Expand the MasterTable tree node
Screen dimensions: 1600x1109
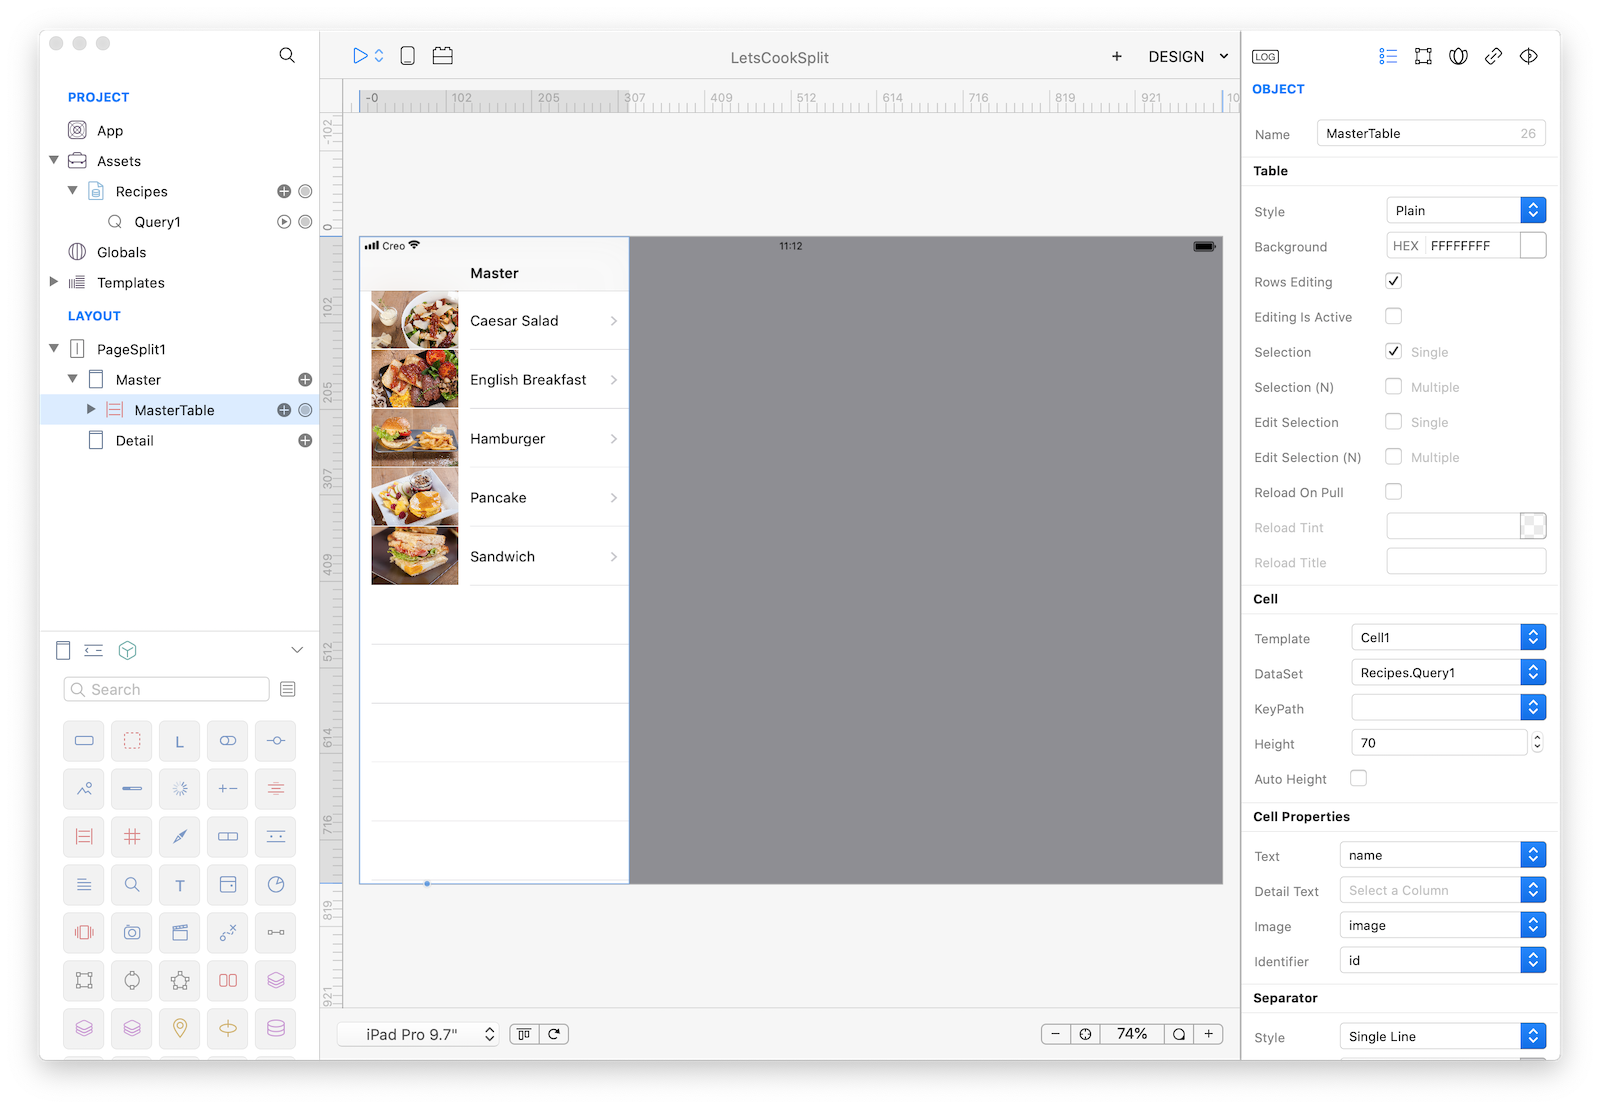coord(91,409)
